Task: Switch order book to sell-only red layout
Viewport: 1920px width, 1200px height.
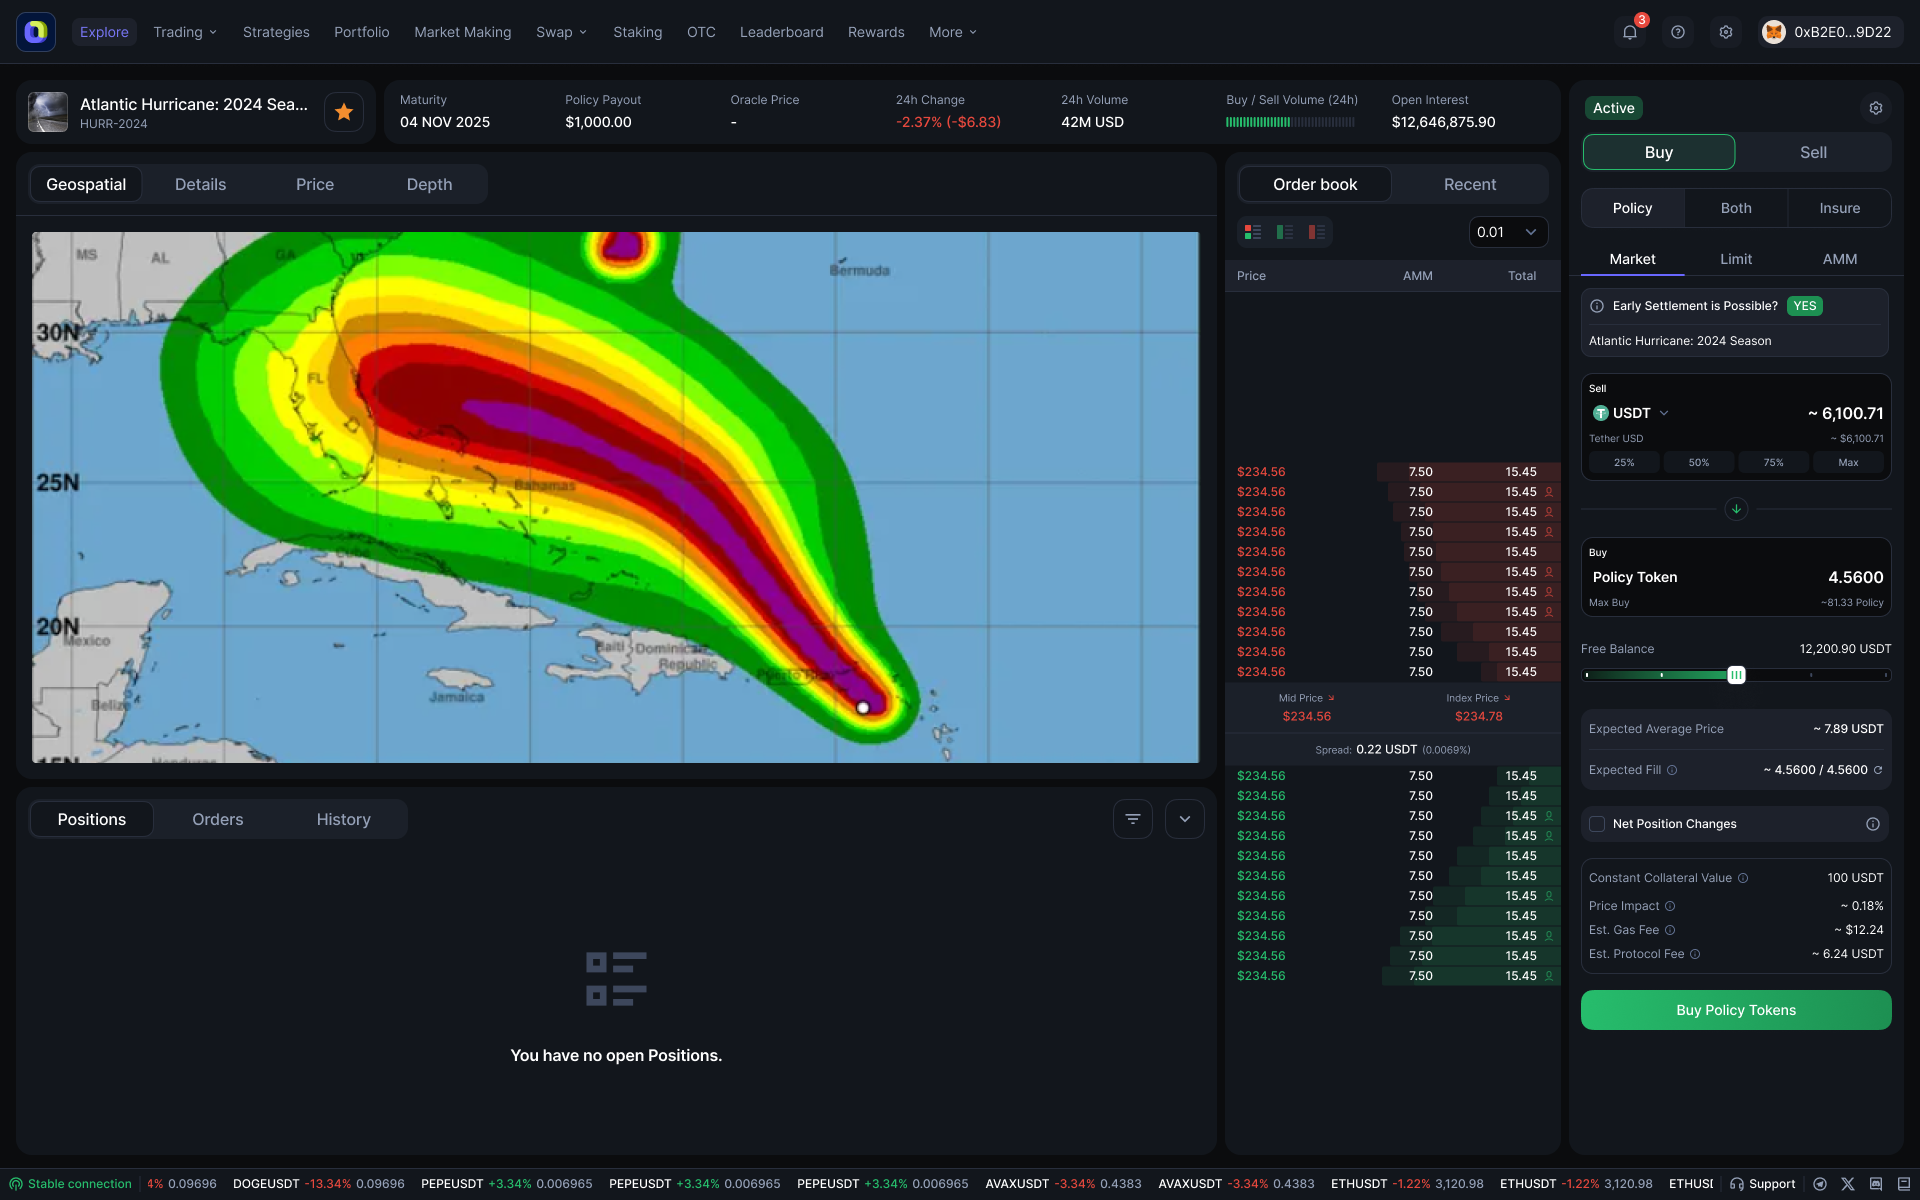Action: [x=1317, y=231]
